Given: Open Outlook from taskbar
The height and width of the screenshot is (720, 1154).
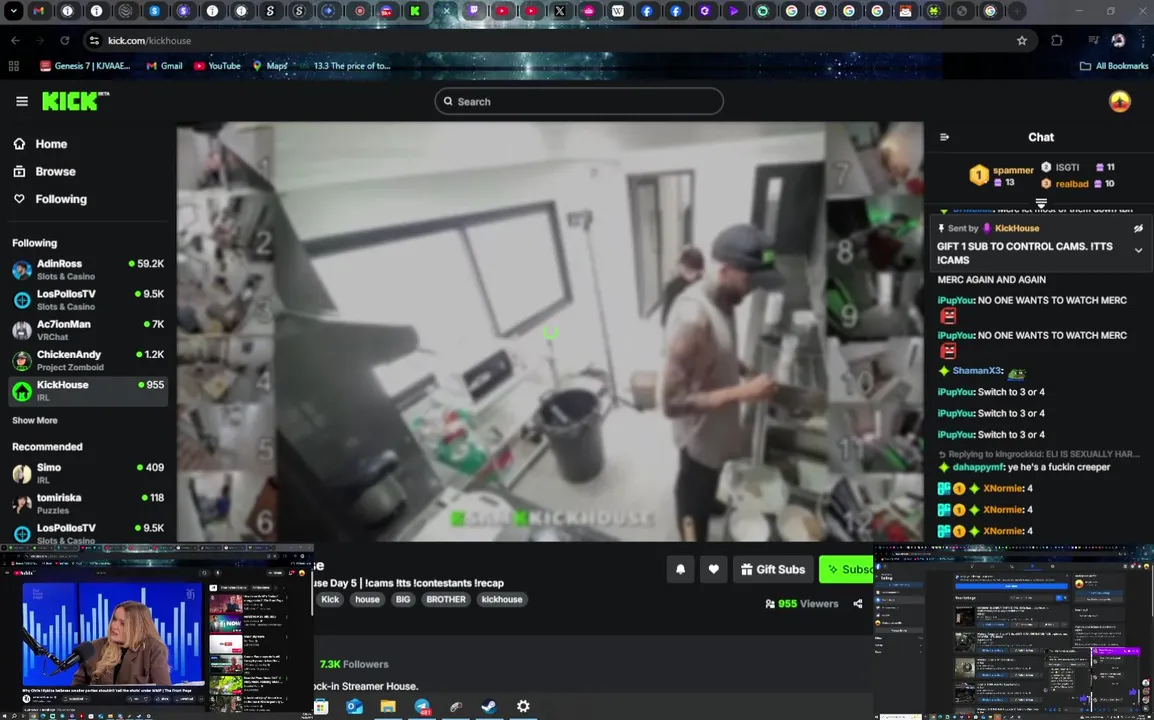Looking at the screenshot, I should tap(354, 707).
